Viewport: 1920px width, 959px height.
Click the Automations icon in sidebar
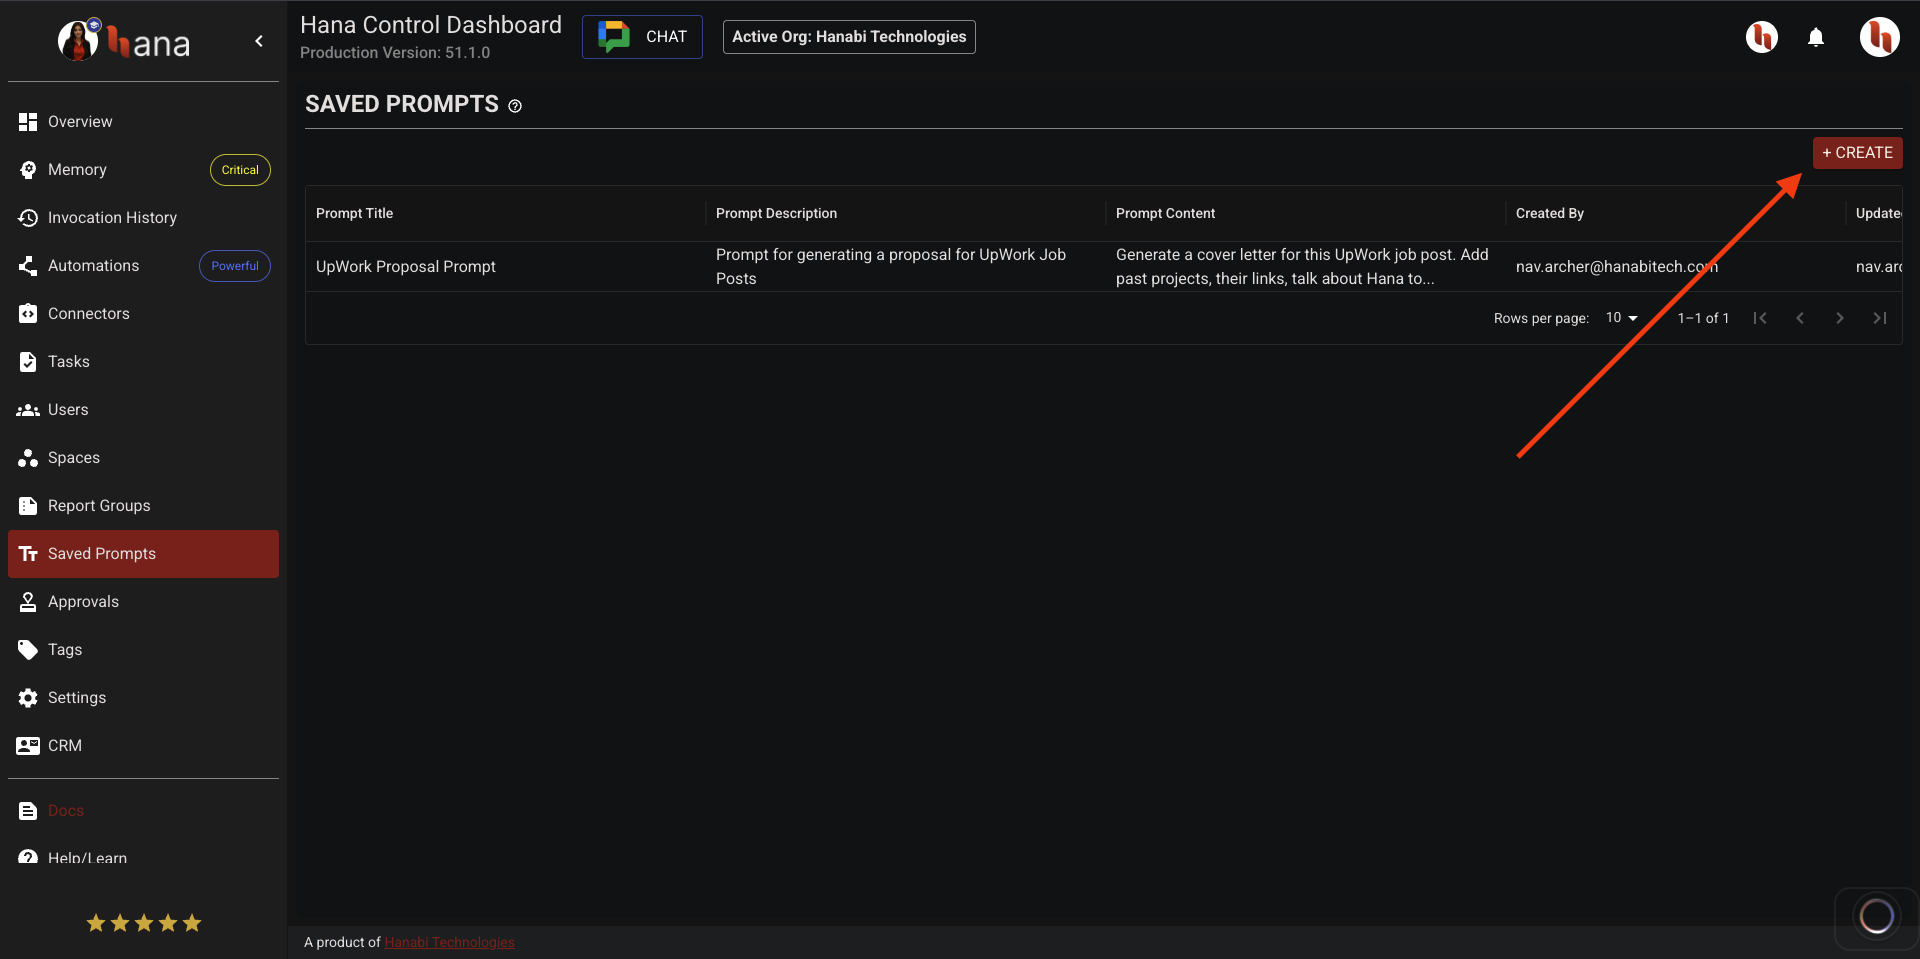[28, 266]
